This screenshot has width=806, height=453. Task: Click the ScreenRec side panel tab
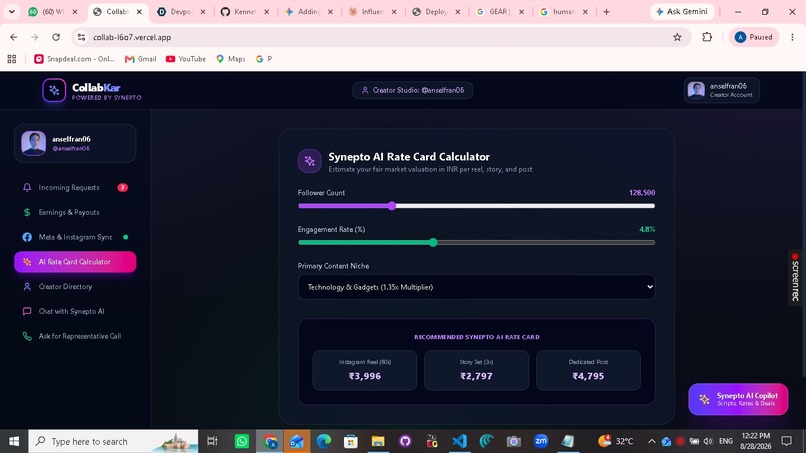coord(796,278)
